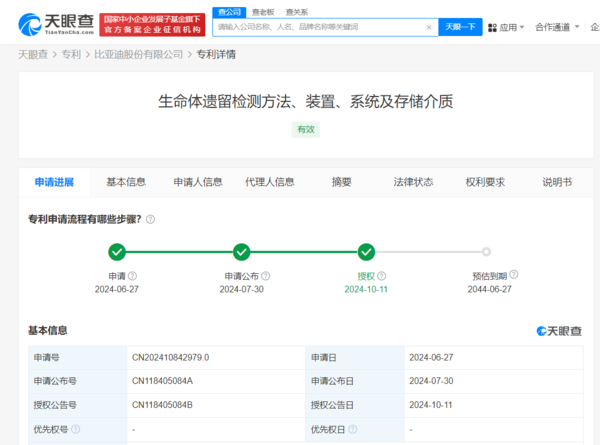Switch to the 摘要 tab

pyautogui.click(x=341, y=182)
